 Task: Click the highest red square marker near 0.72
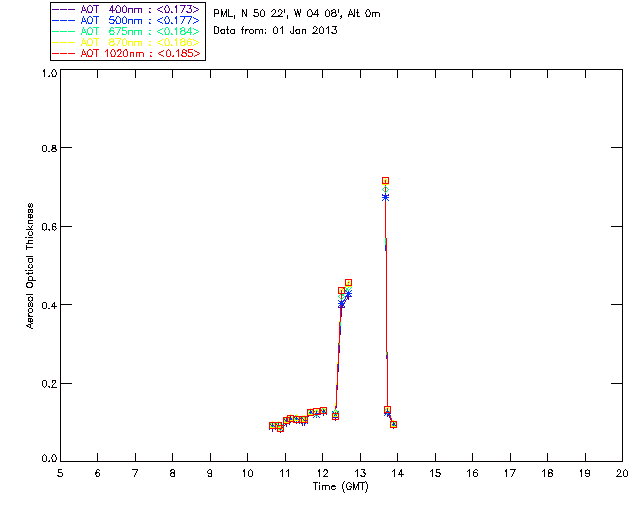385,180
